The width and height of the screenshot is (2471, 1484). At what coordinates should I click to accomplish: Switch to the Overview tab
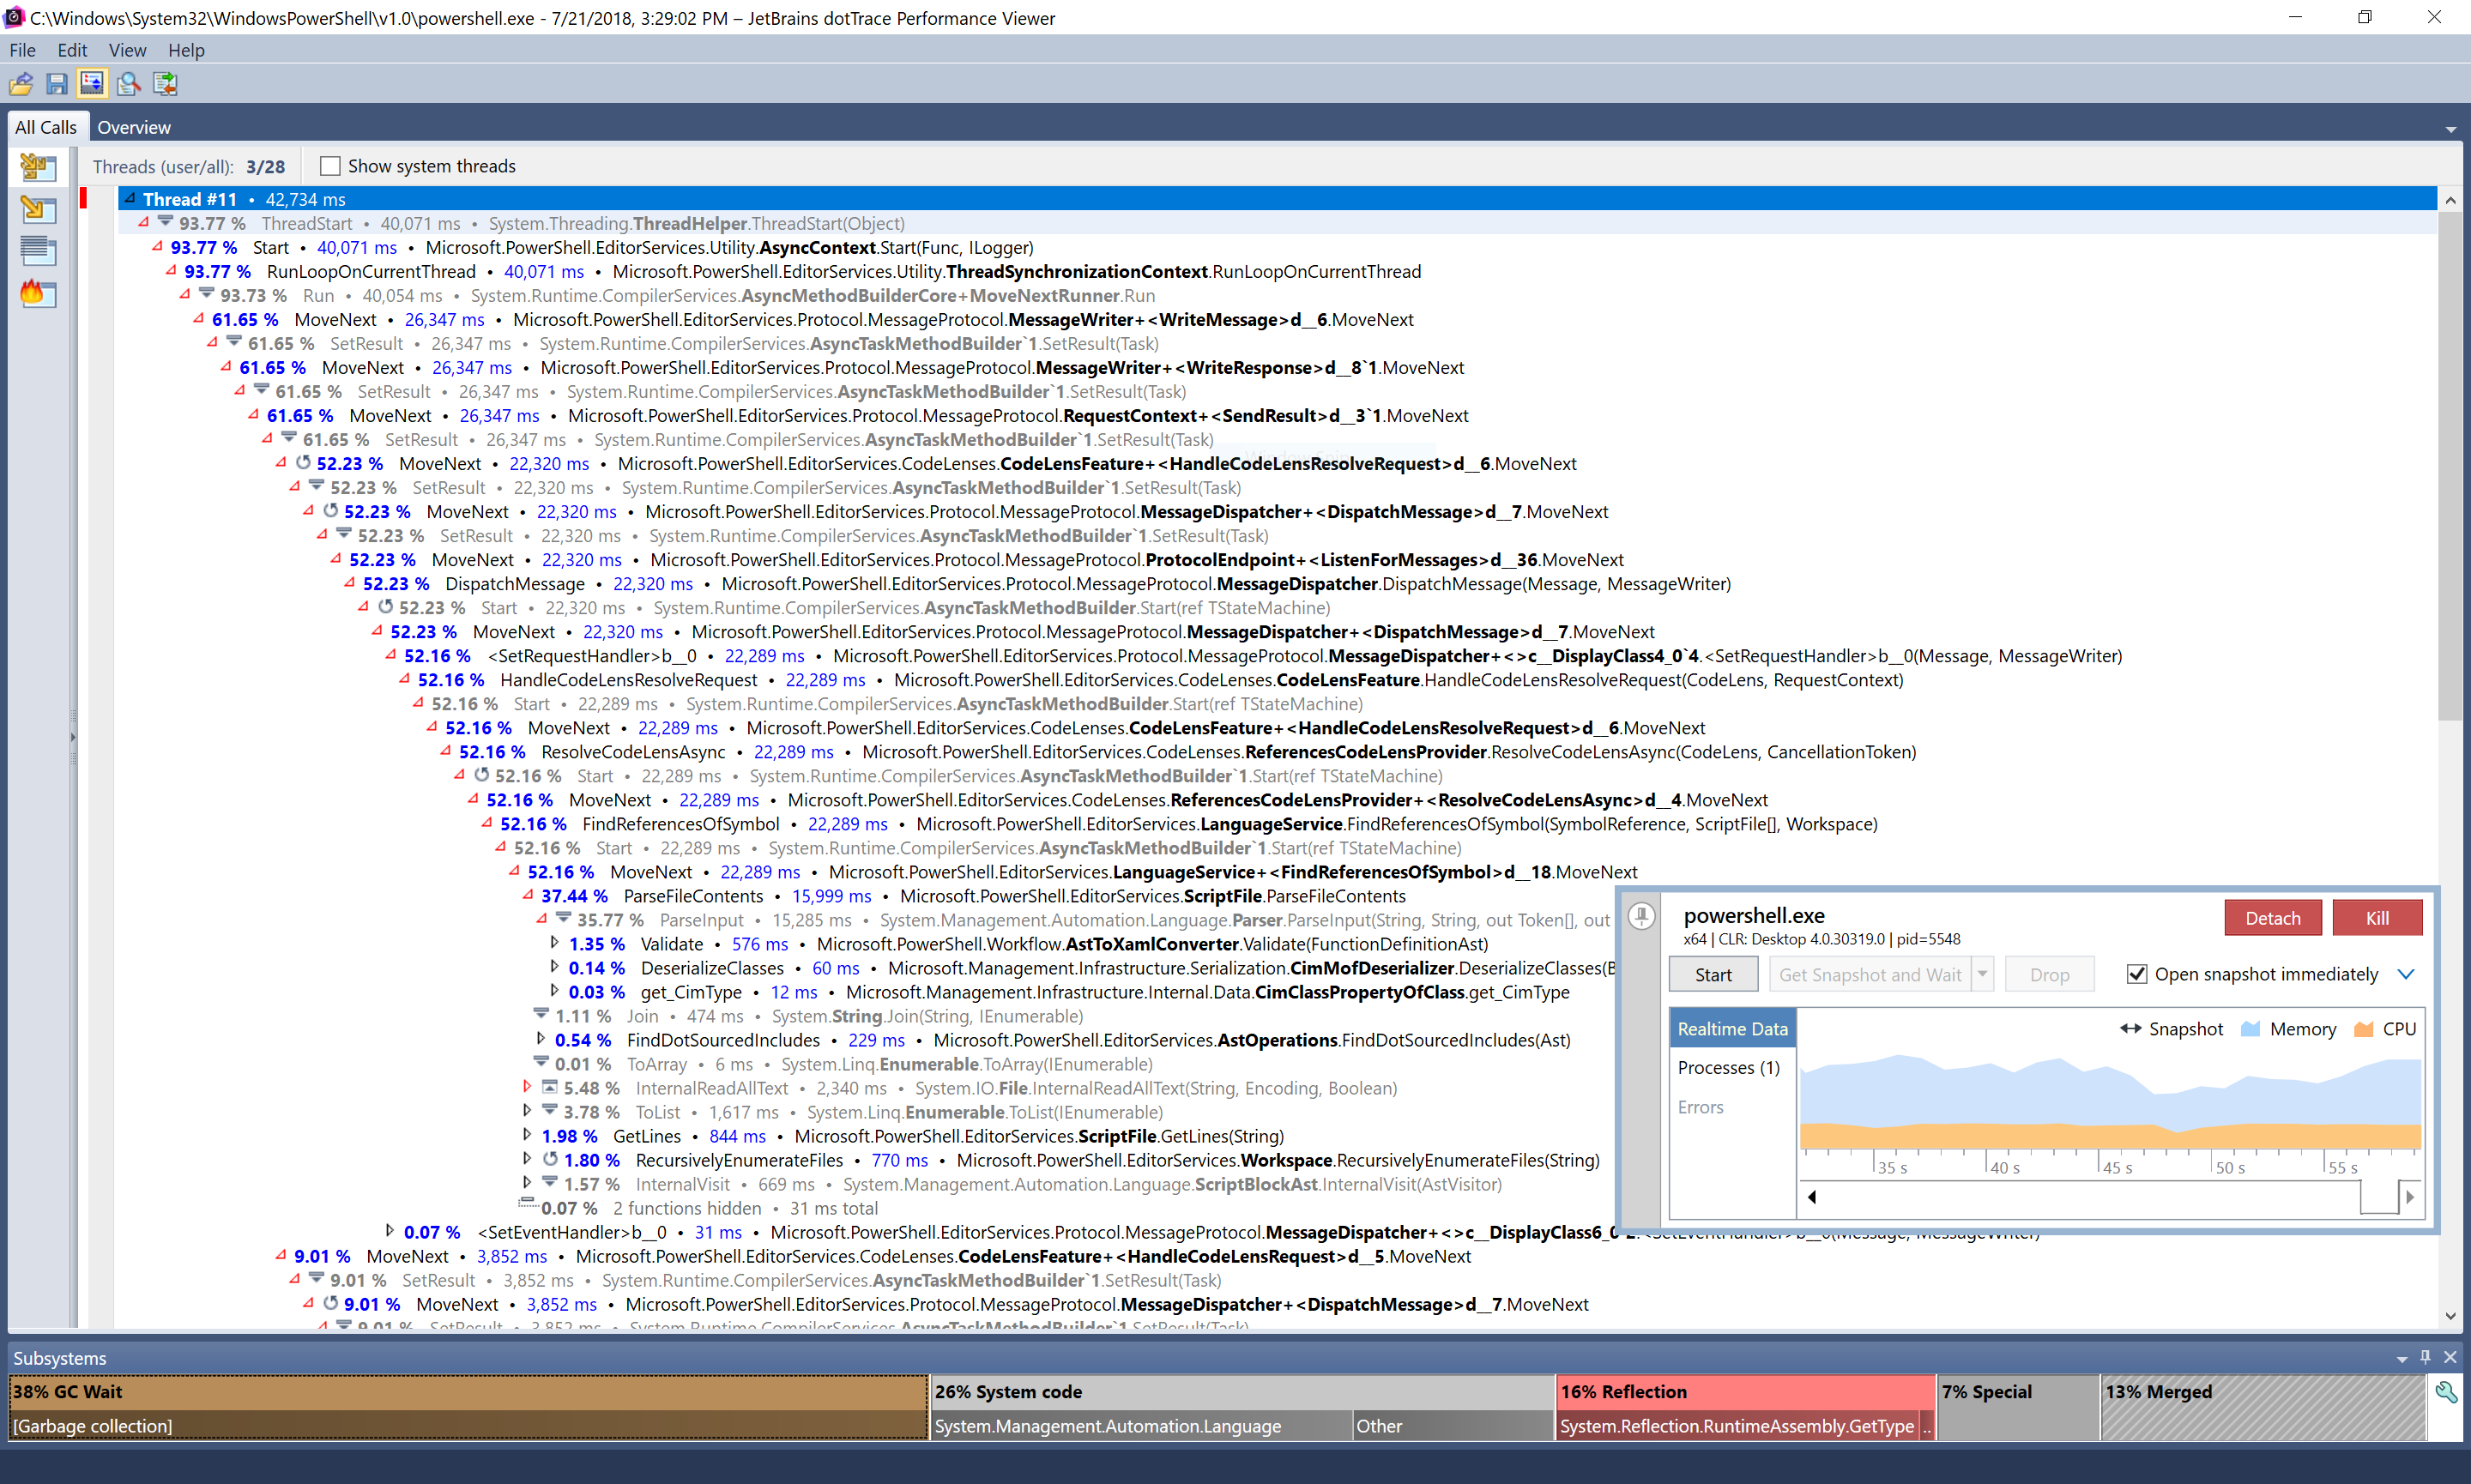[x=134, y=127]
